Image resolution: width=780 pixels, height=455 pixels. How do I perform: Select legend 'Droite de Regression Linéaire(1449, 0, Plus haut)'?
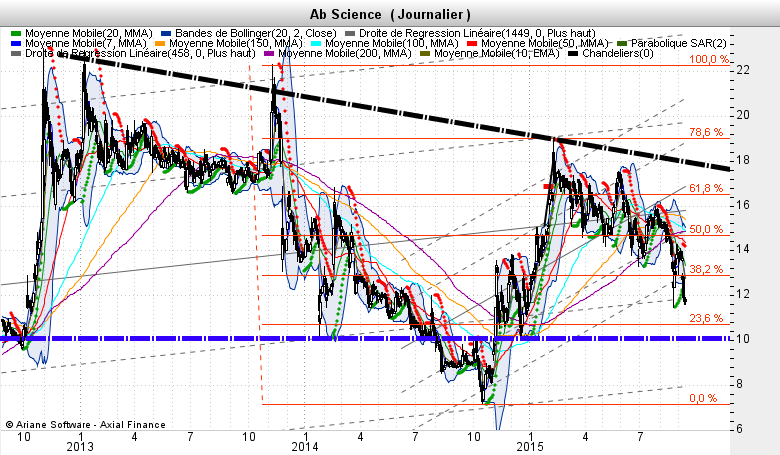pos(477,33)
